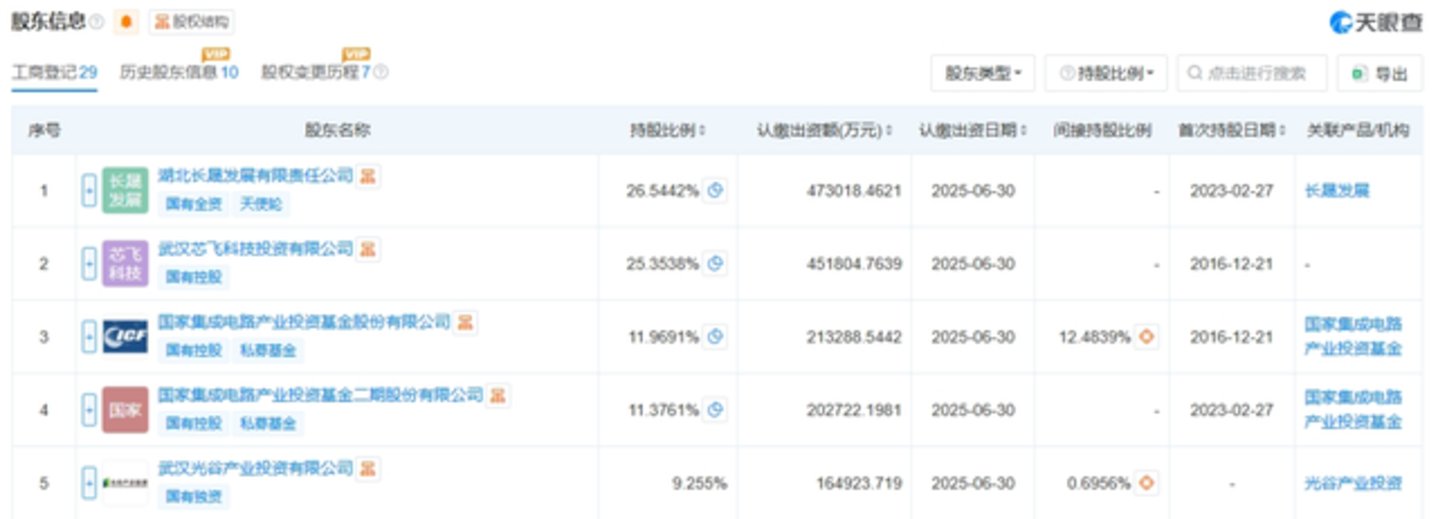Screen dimensions: 1438x519
Task: Open the 持股比例 dropdown filter
Action: 1106,73
